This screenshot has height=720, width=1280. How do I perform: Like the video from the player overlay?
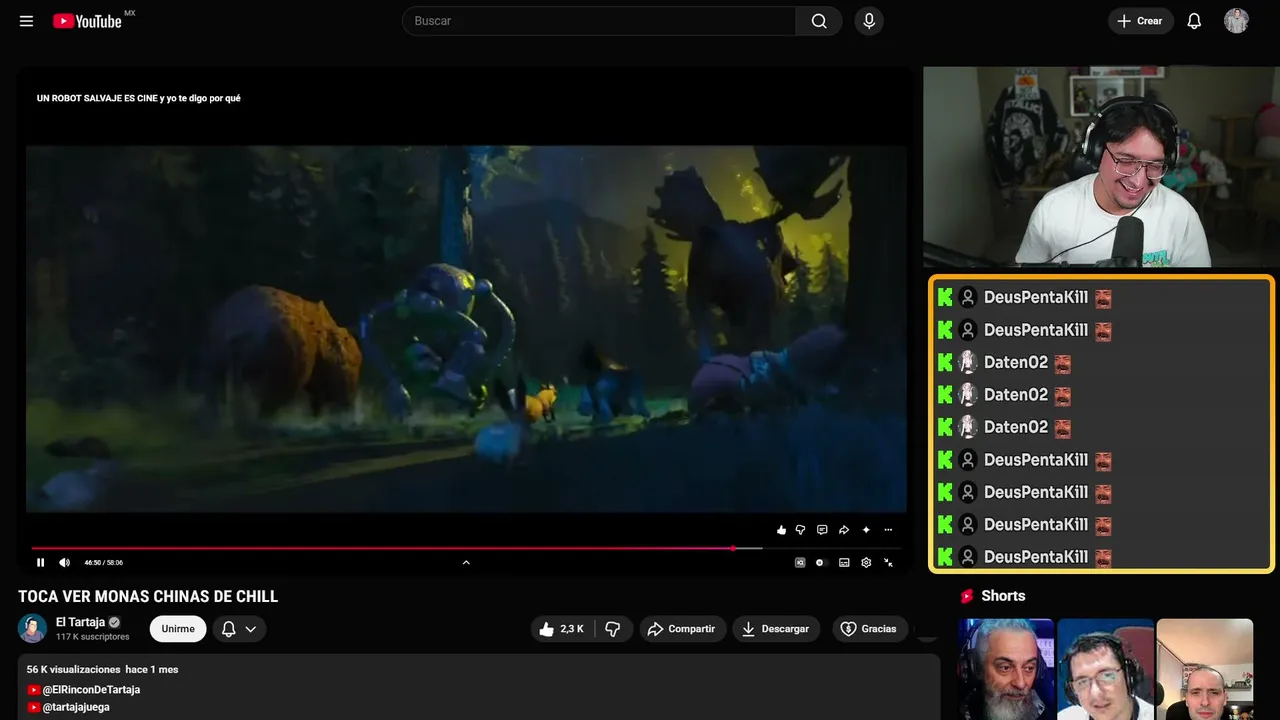pyautogui.click(x=781, y=530)
